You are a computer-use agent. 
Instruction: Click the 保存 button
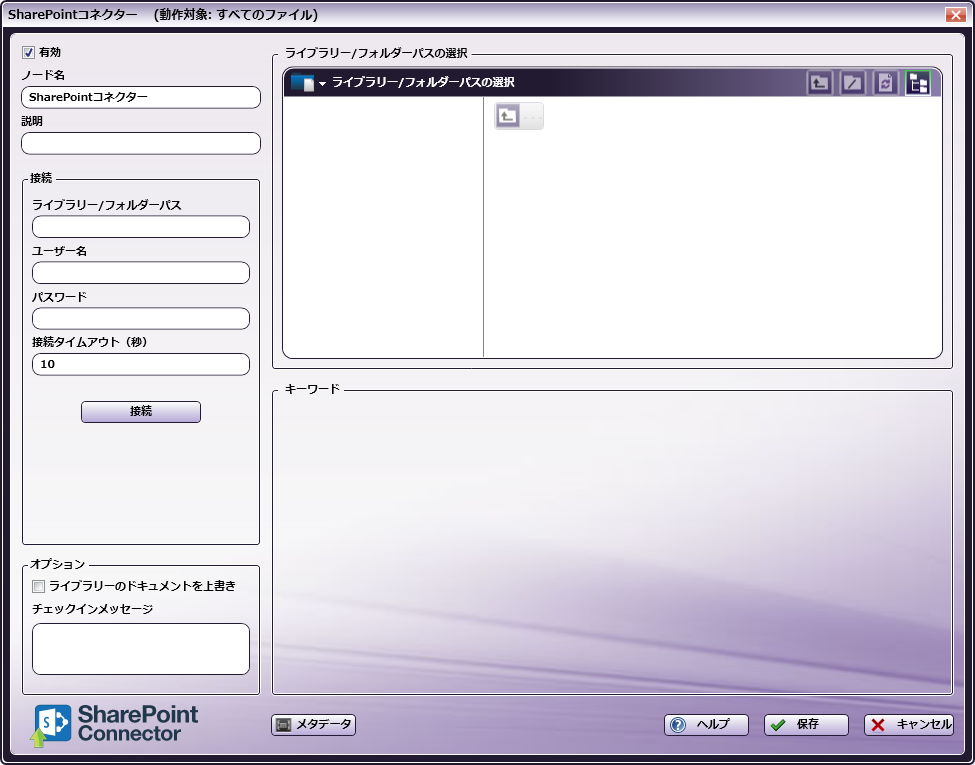tap(806, 725)
